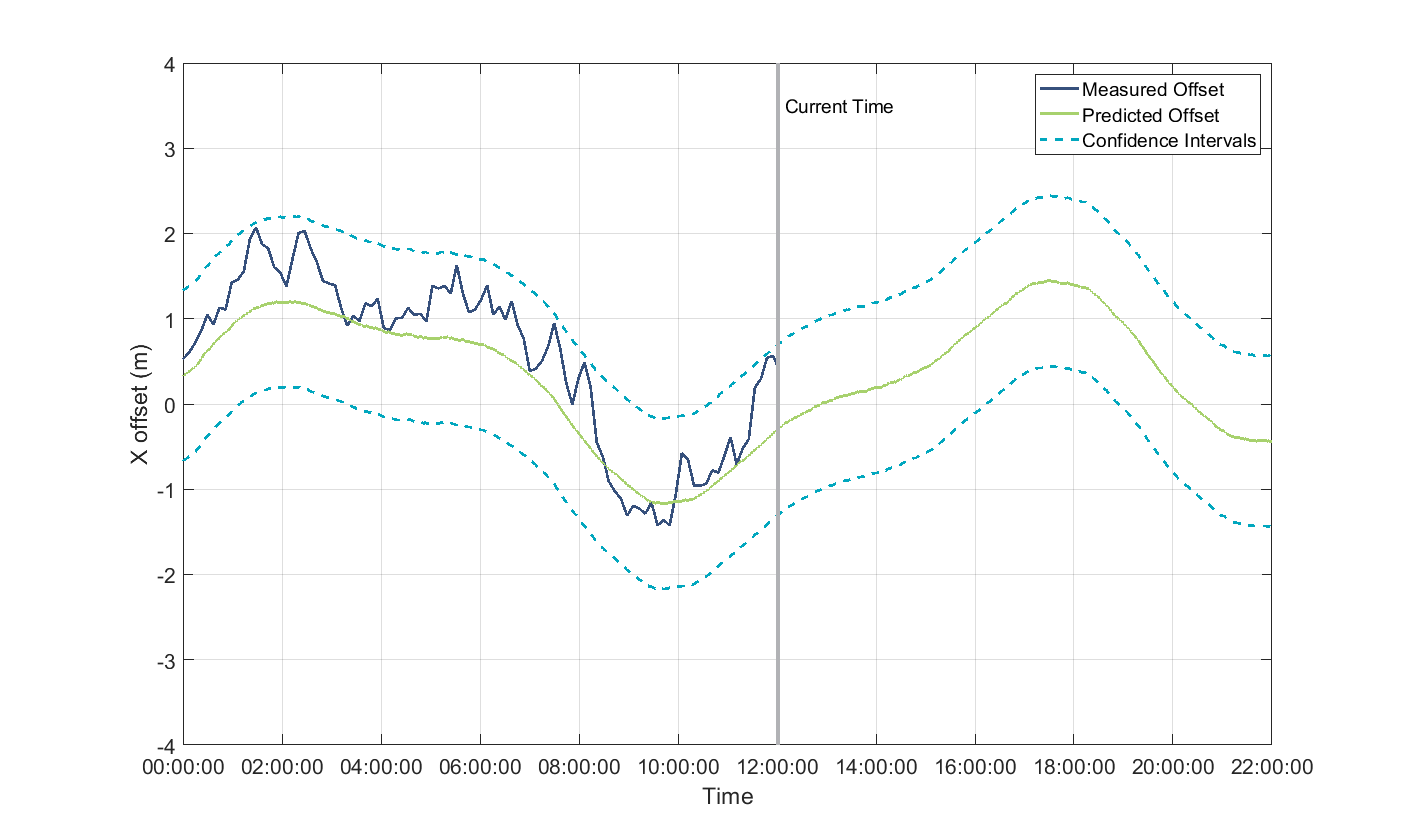Click the 22:00:00 tick label
This screenshot has width=1406, height=837.
(1271, 766)
